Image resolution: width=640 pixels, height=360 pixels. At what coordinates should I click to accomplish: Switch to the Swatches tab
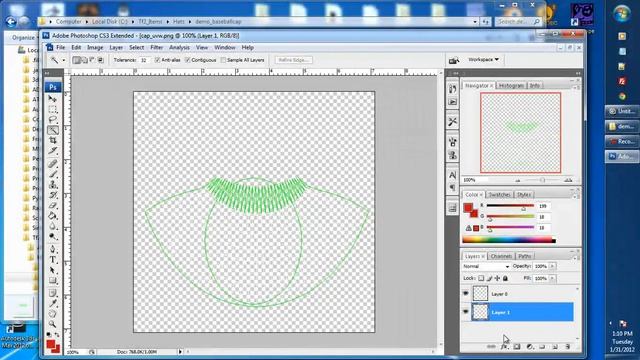[499, 195]
